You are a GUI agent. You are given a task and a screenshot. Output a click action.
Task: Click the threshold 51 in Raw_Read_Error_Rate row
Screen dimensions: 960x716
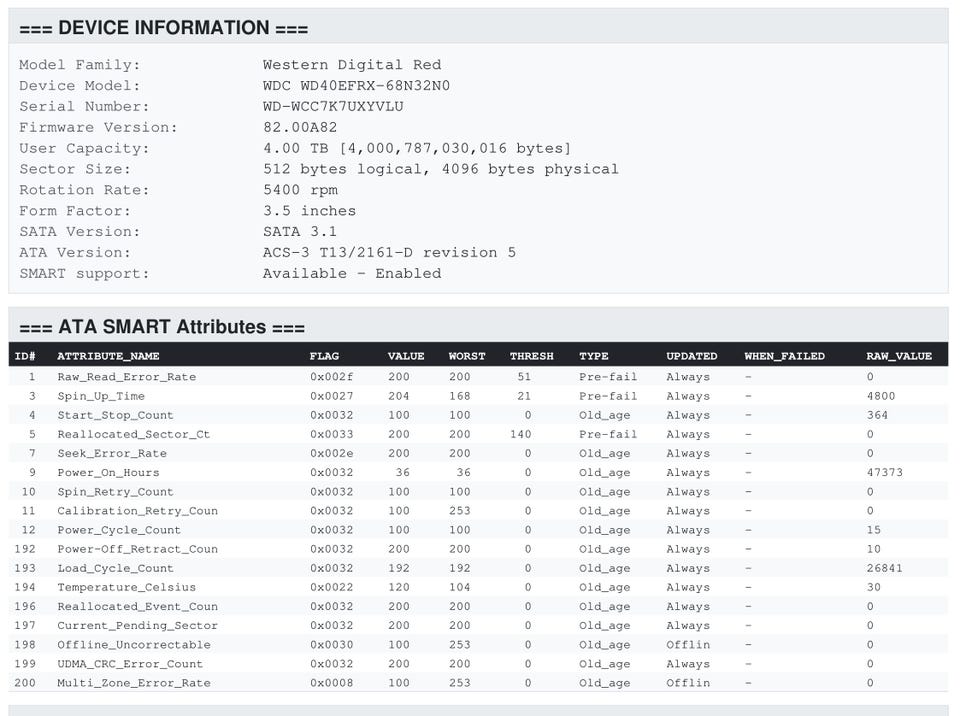(x=524, y=377)
